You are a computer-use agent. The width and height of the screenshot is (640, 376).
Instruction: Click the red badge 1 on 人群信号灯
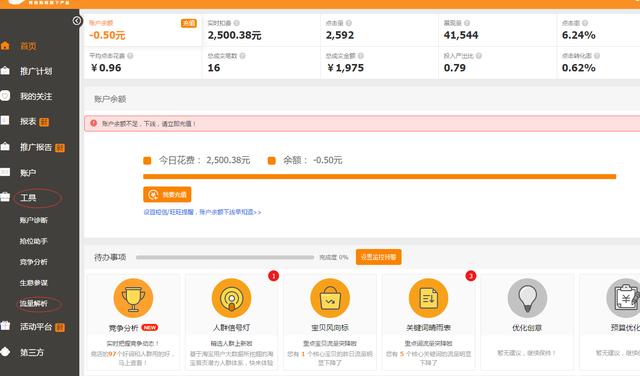tap(273, 276)
